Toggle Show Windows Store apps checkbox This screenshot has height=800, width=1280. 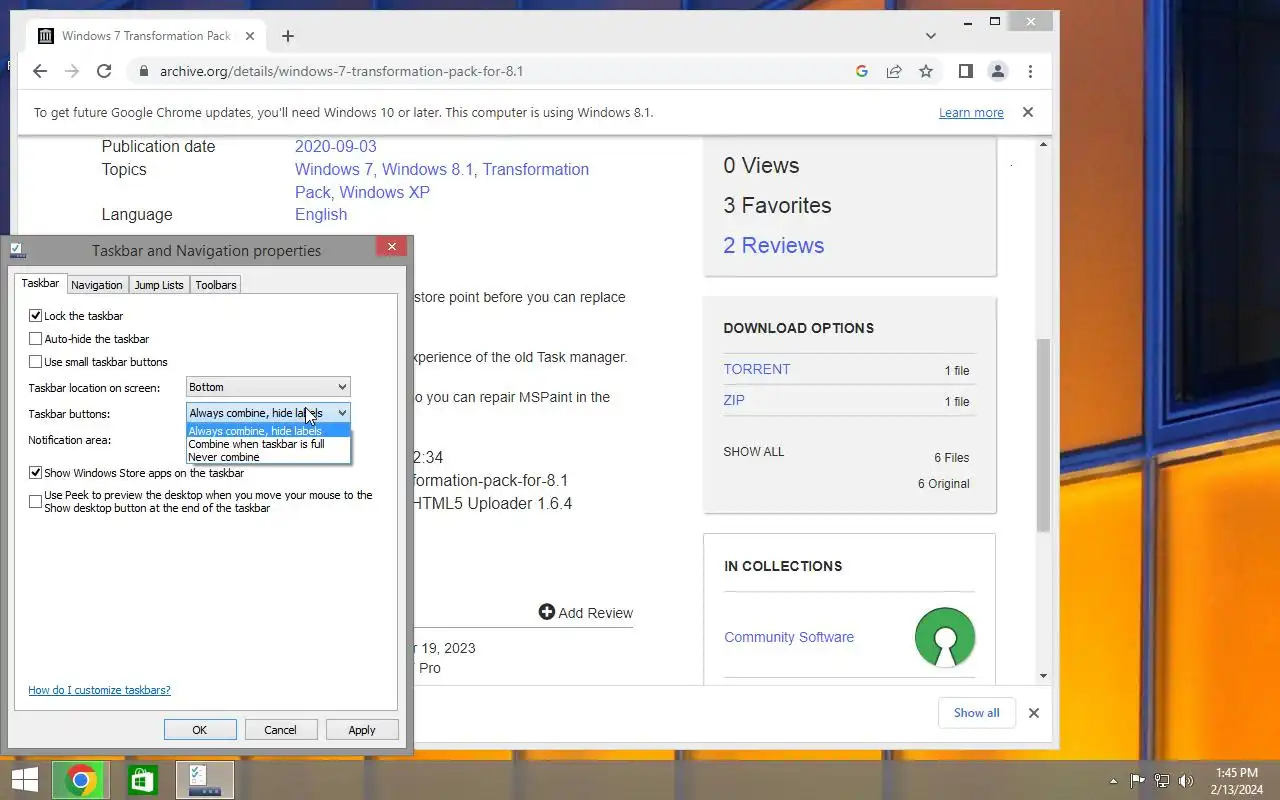pyautogui.click(x=36, y=472)
